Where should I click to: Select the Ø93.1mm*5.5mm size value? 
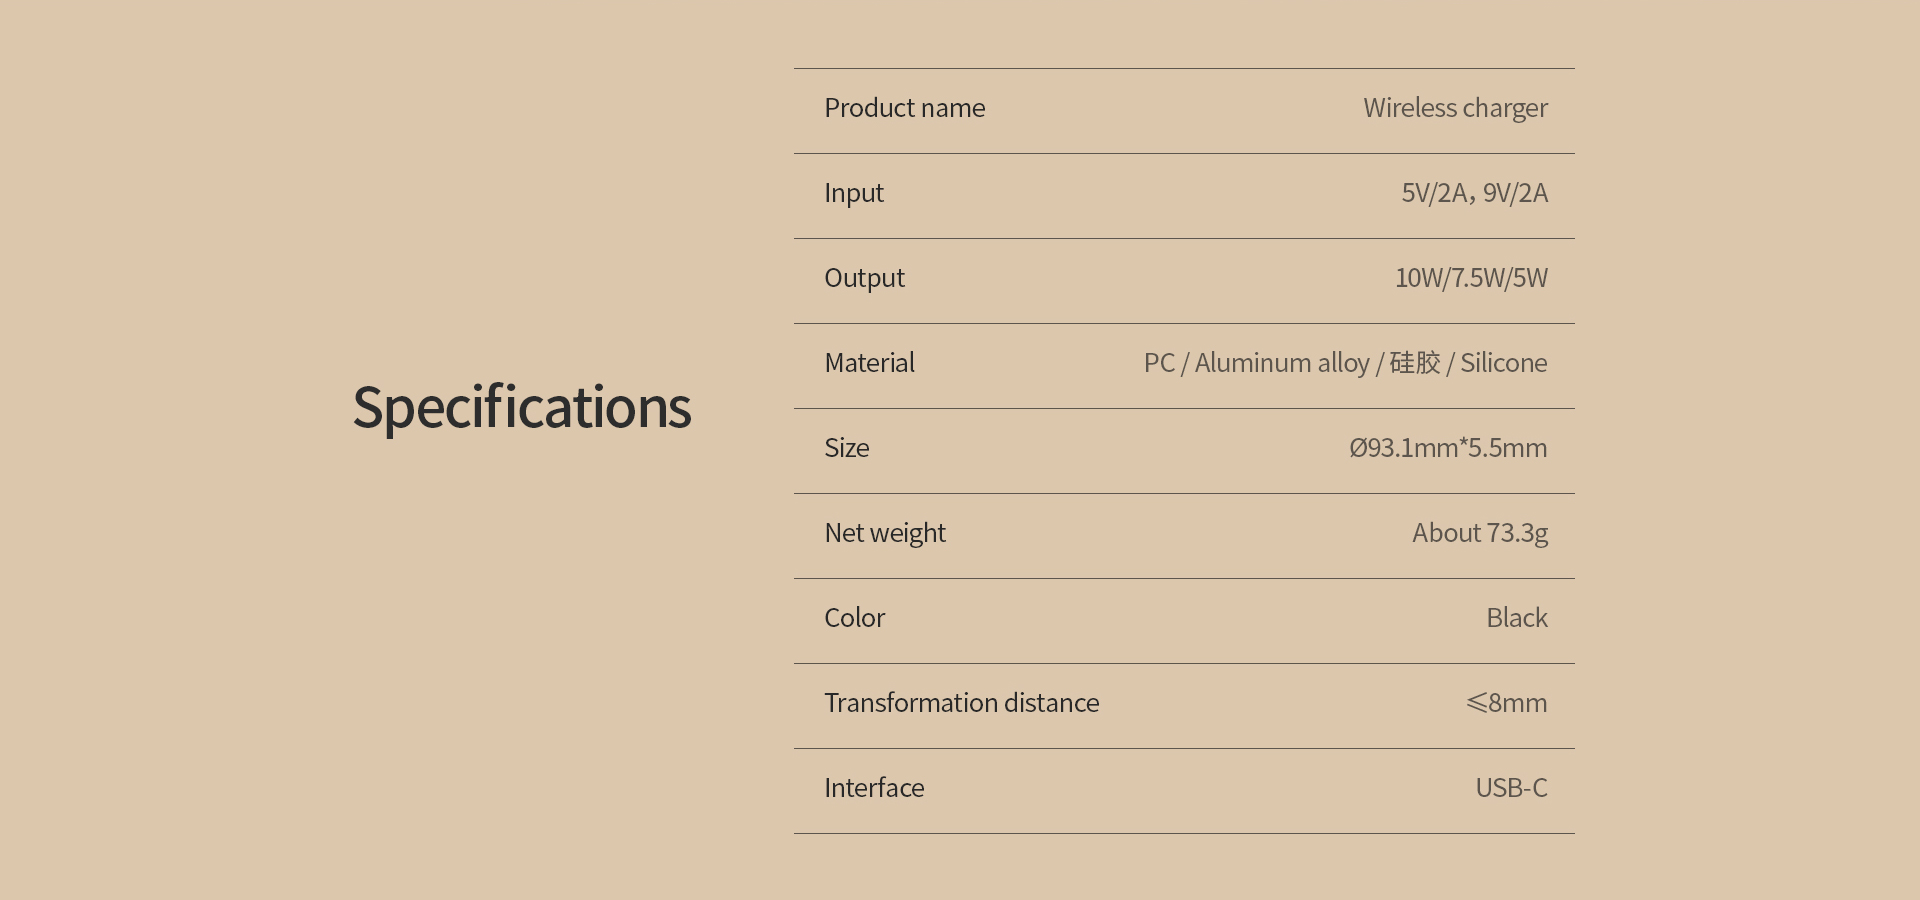tap(1448, 448)
